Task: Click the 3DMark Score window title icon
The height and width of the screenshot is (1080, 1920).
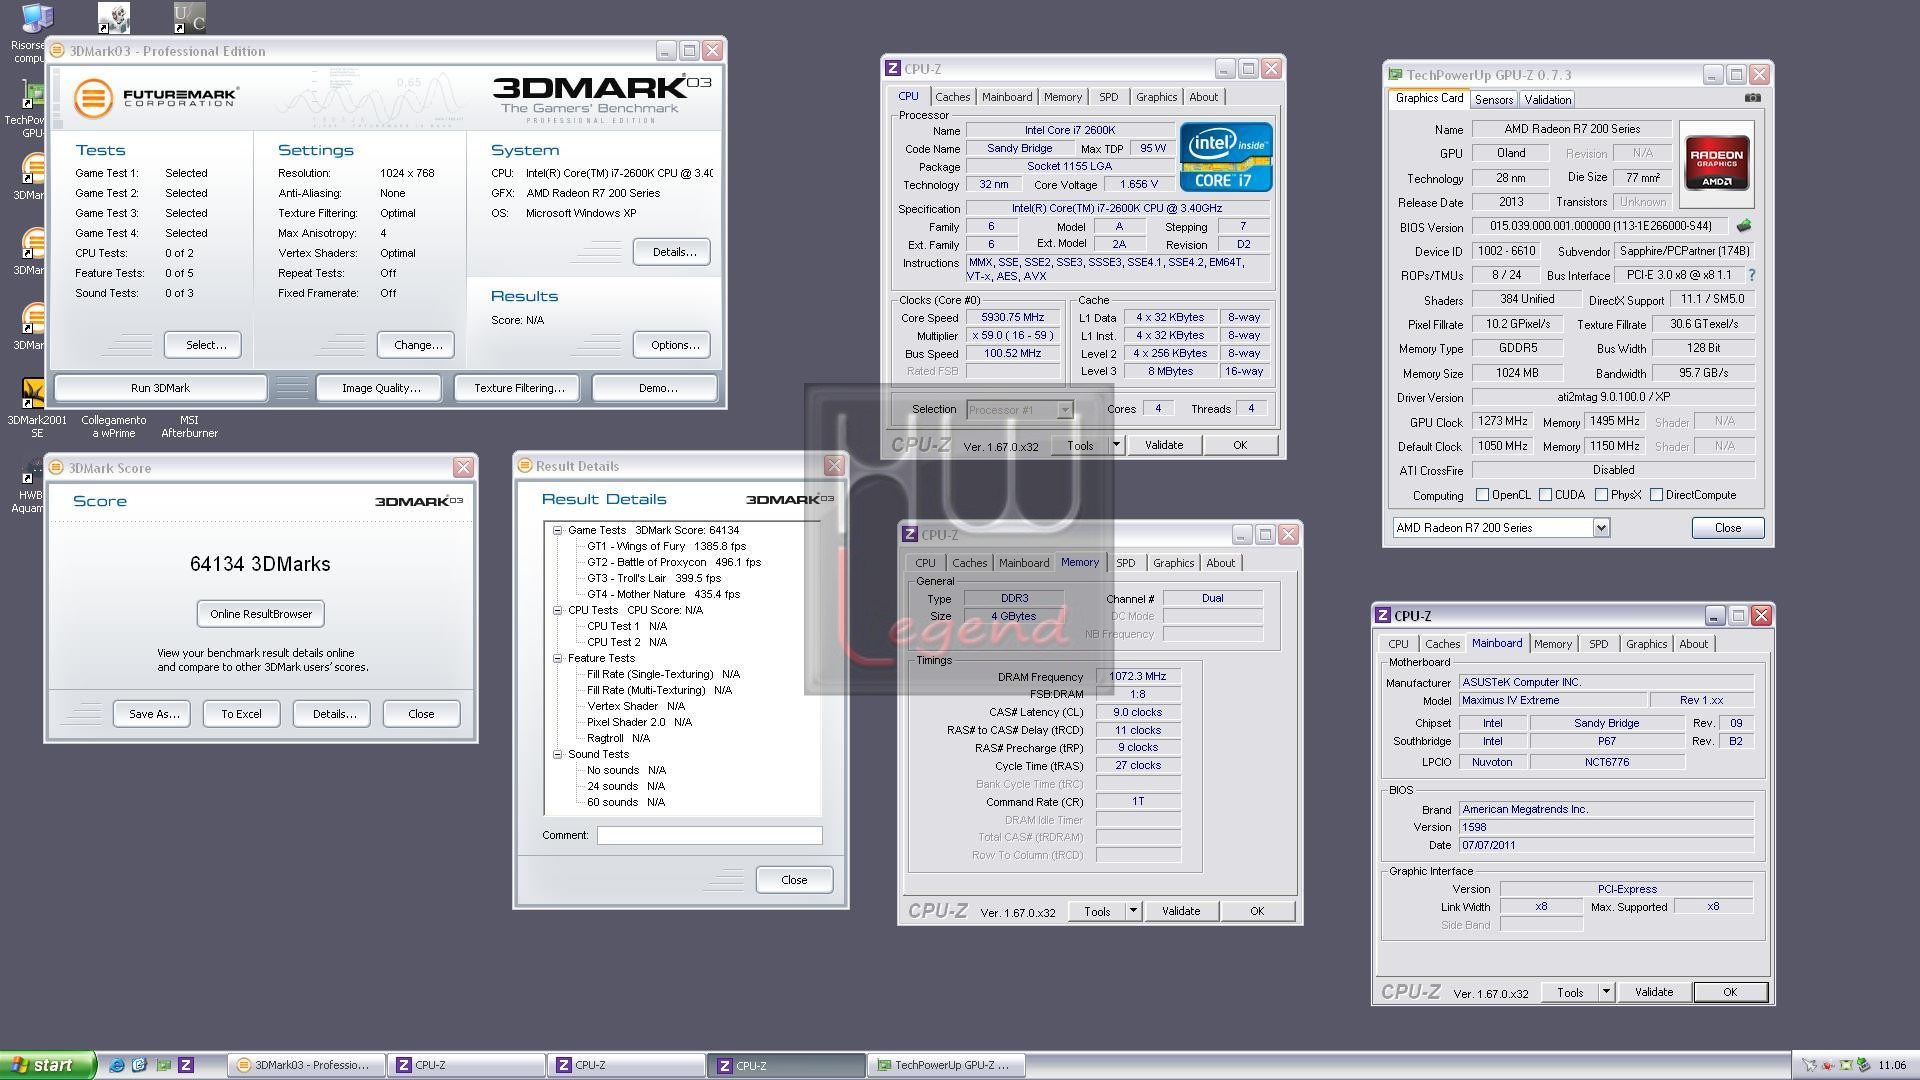Action: 57,467
